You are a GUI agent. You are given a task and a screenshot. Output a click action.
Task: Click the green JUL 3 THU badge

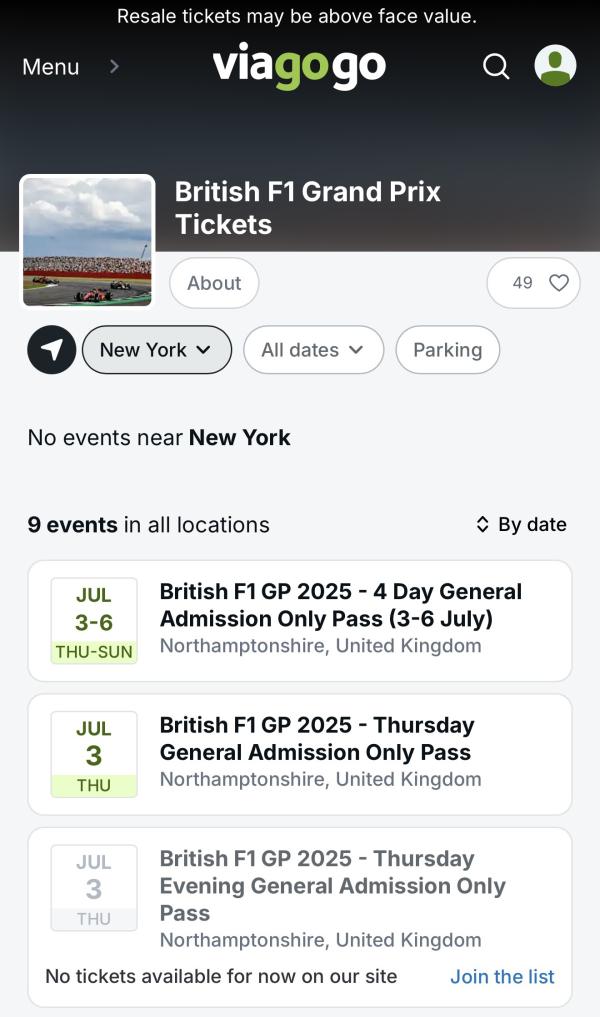tap(94, 754)
